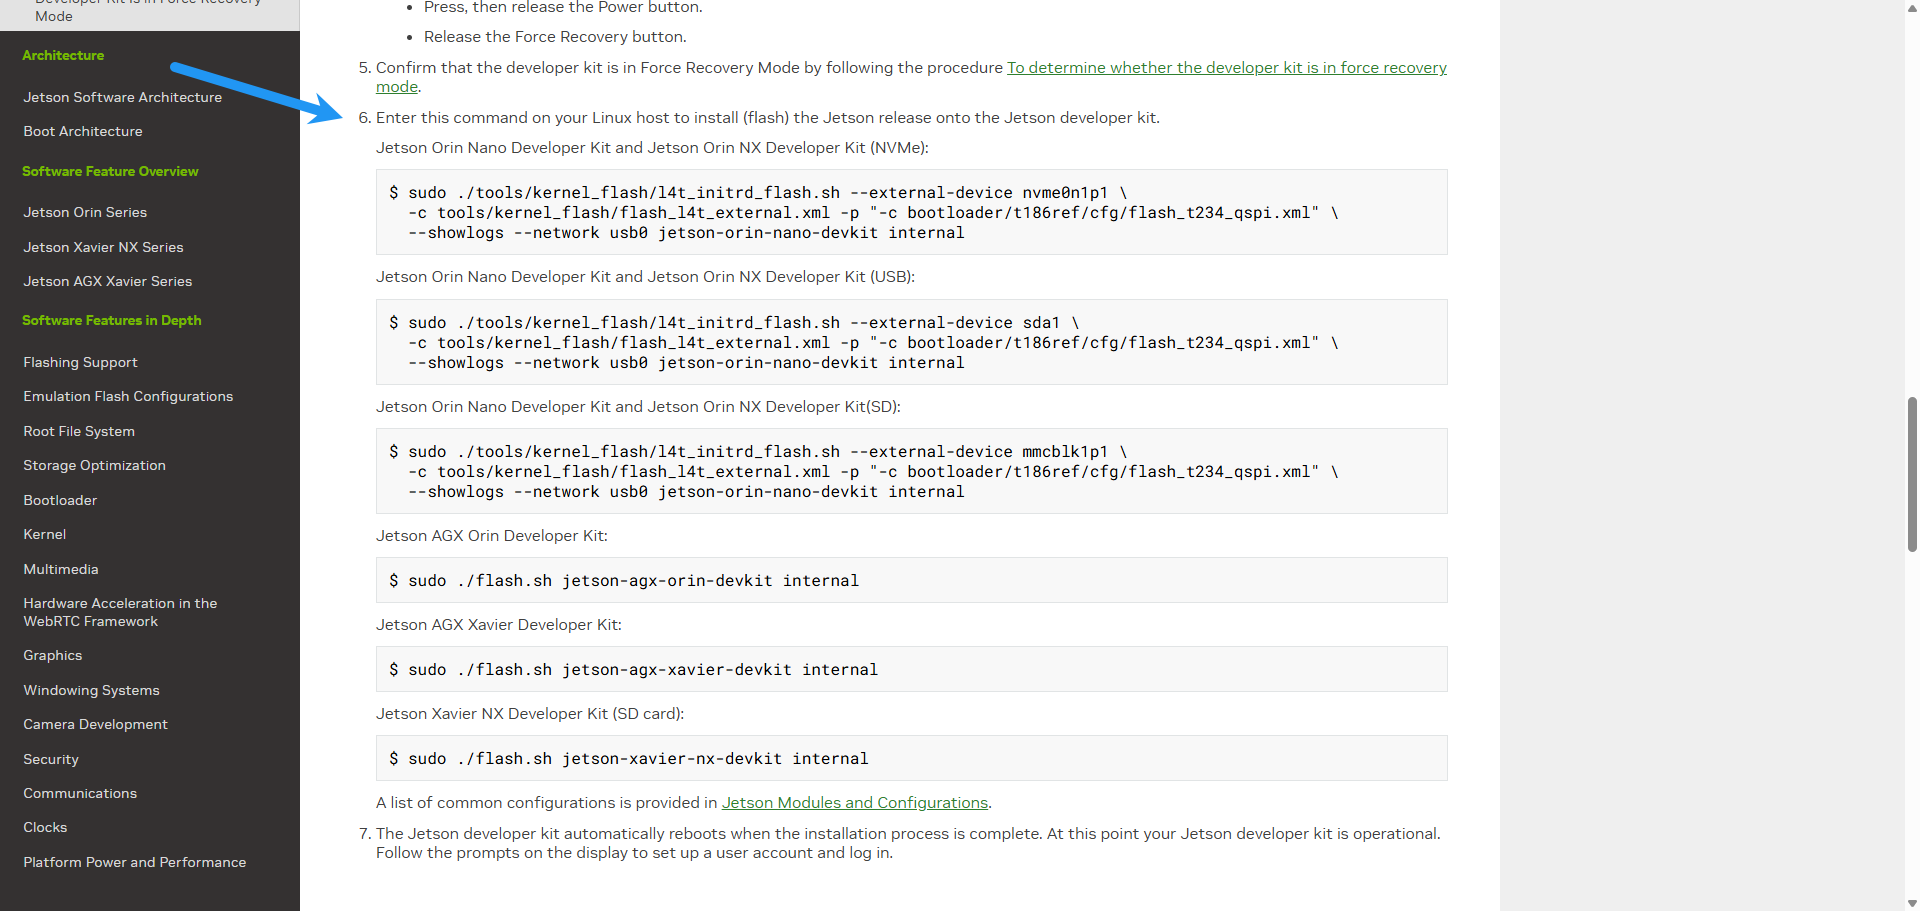1920x911 pixels.
Task: Go to Root File System page
Action: [79, 431]
